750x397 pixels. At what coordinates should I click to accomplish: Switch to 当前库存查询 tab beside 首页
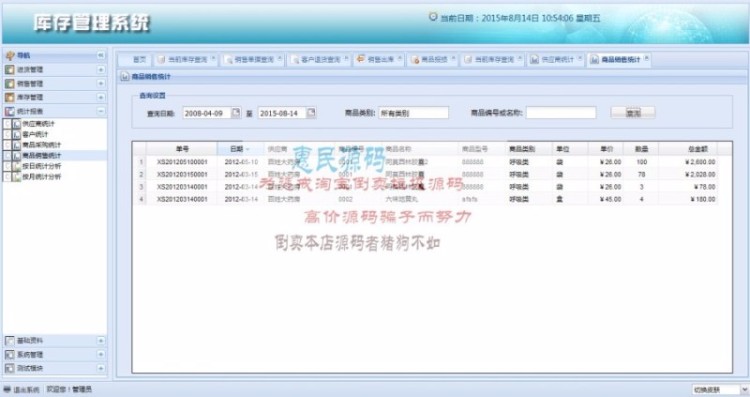click(187, 60)
